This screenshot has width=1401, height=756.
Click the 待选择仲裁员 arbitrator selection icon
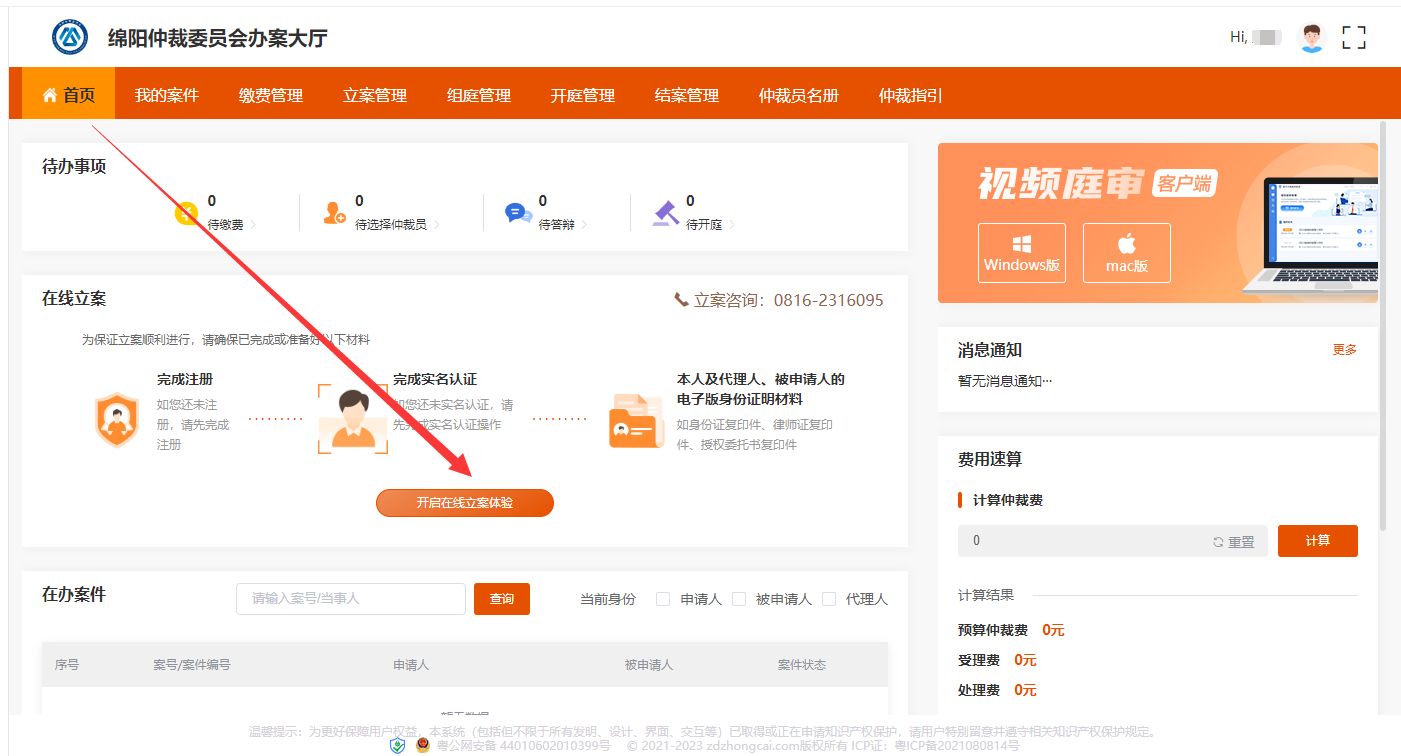(x=335, y=211)
